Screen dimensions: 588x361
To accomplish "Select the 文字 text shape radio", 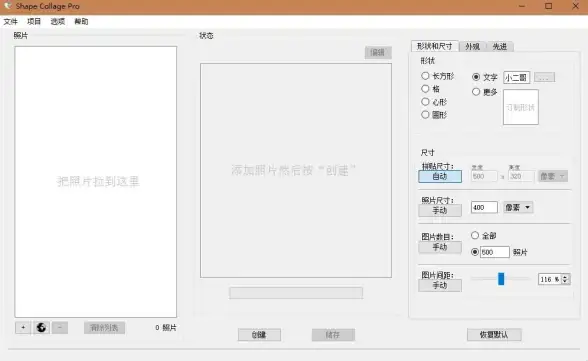I will tap(476, 77).
